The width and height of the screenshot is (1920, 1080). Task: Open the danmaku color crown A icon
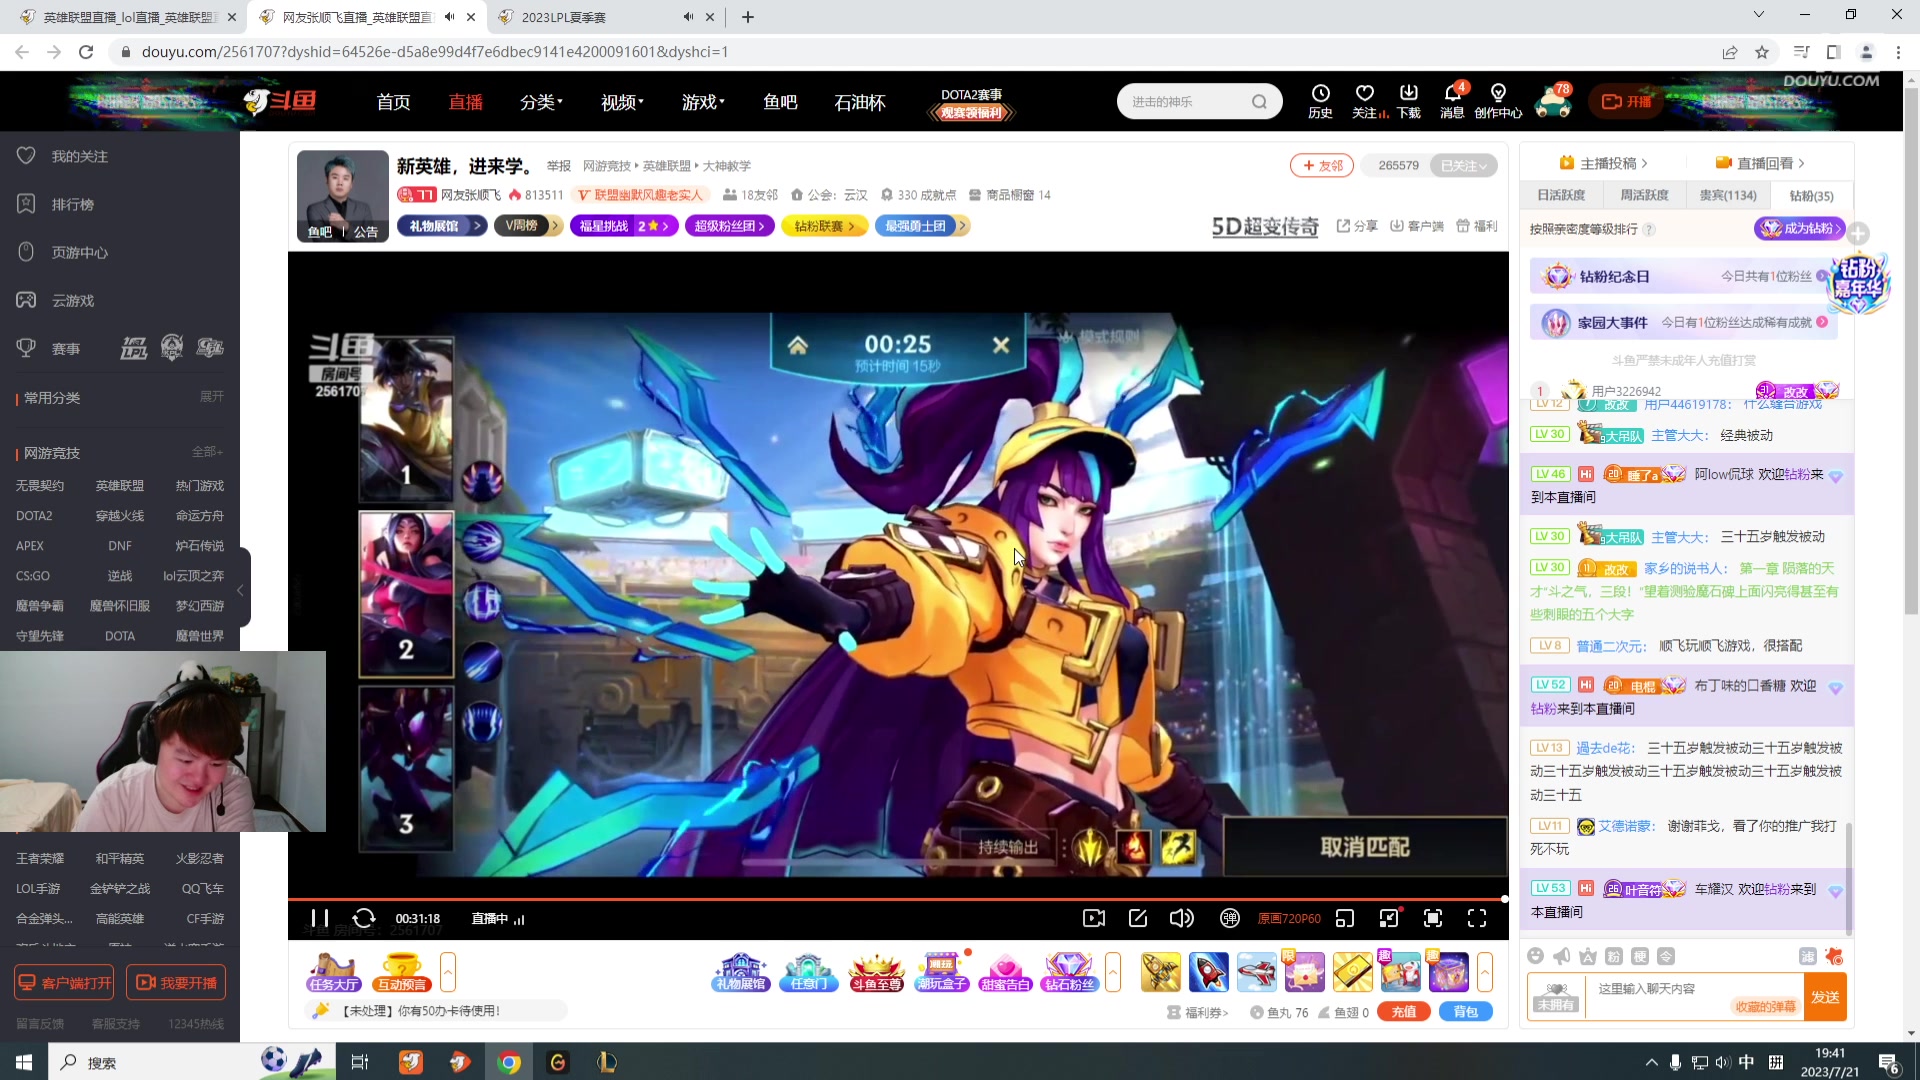tap(1588, 956)
